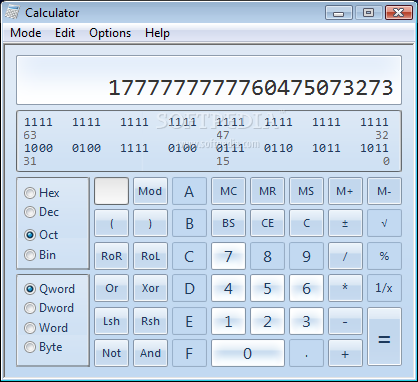Click the 1/x reciprocal button
The width and height of the screenshot is (418, 382).
click(x=384, y=288)
